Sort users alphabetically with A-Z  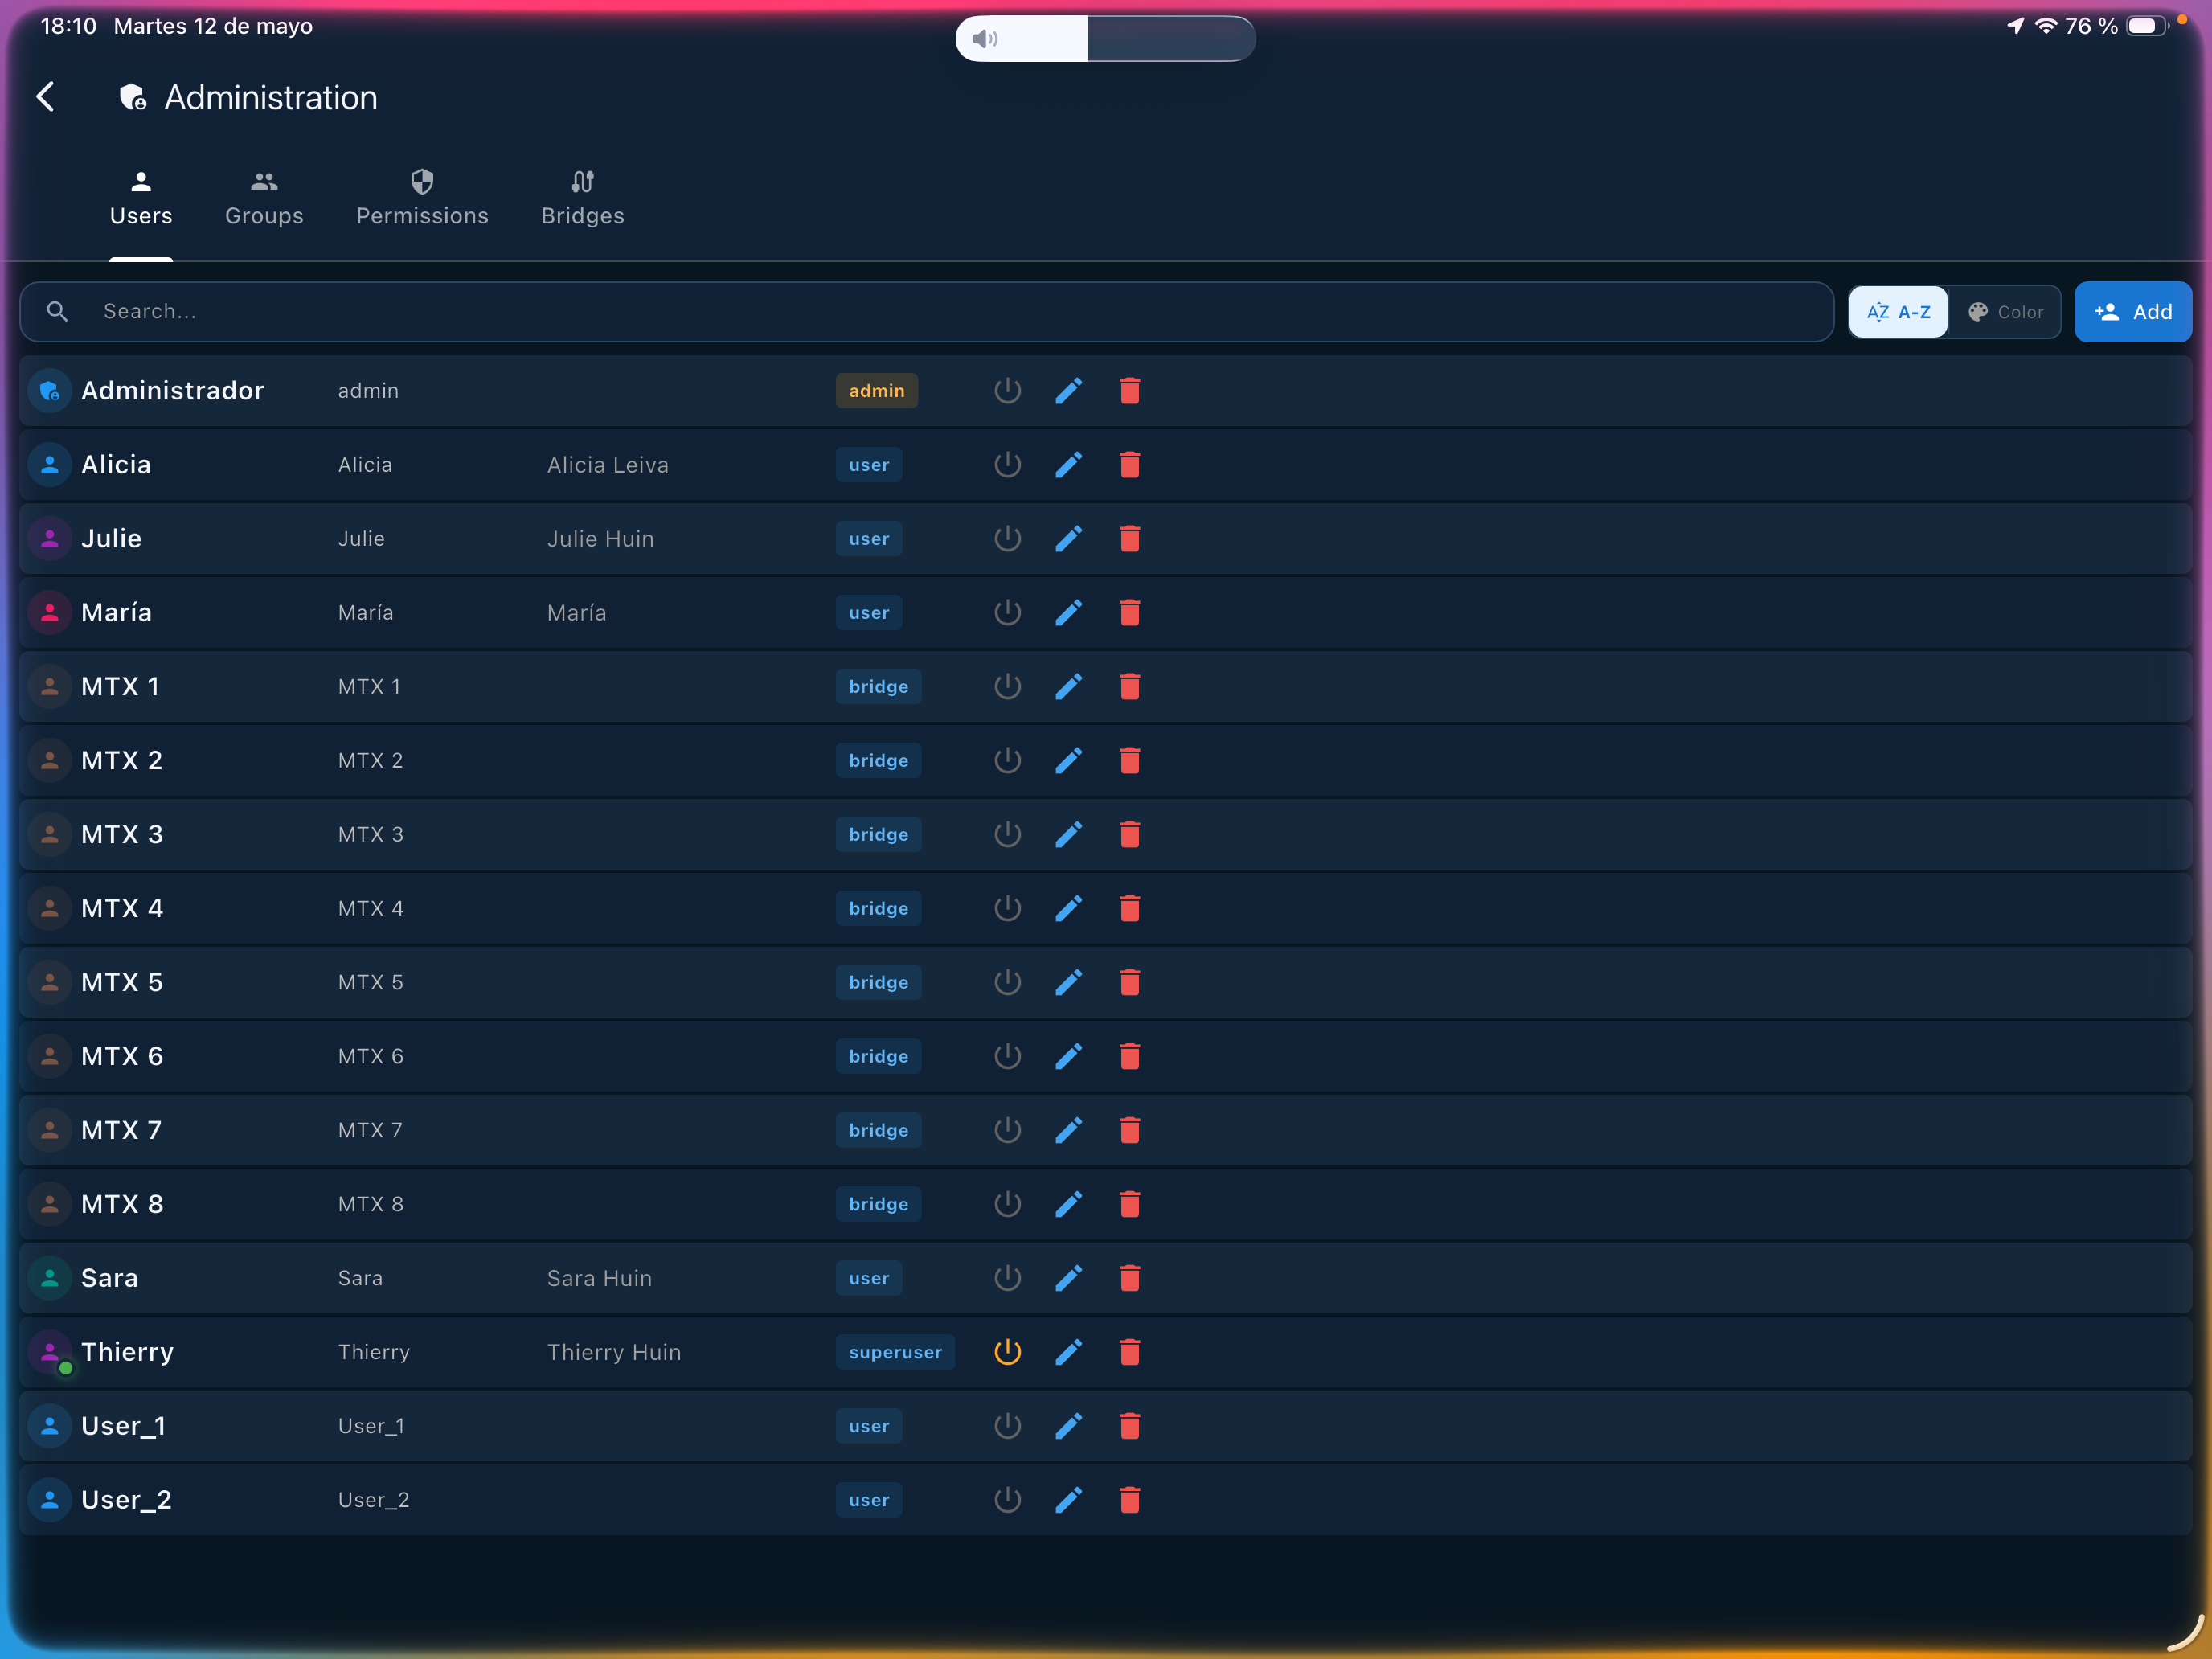[x=1898, y=312]
